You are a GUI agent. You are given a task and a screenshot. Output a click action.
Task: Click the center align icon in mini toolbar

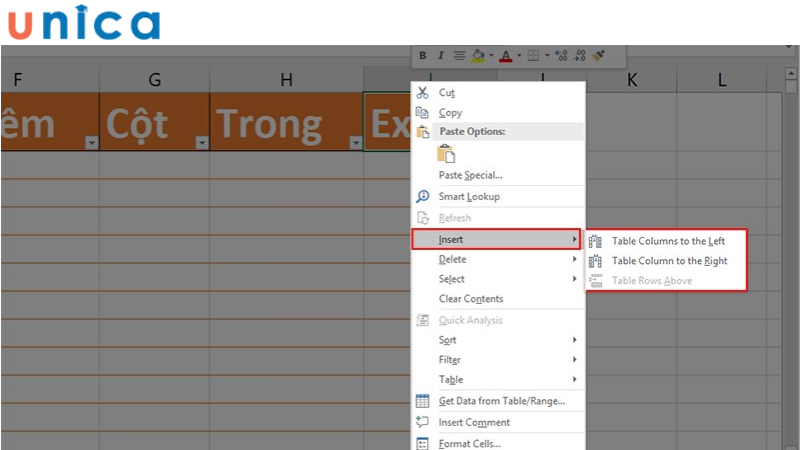click(459, 56)
